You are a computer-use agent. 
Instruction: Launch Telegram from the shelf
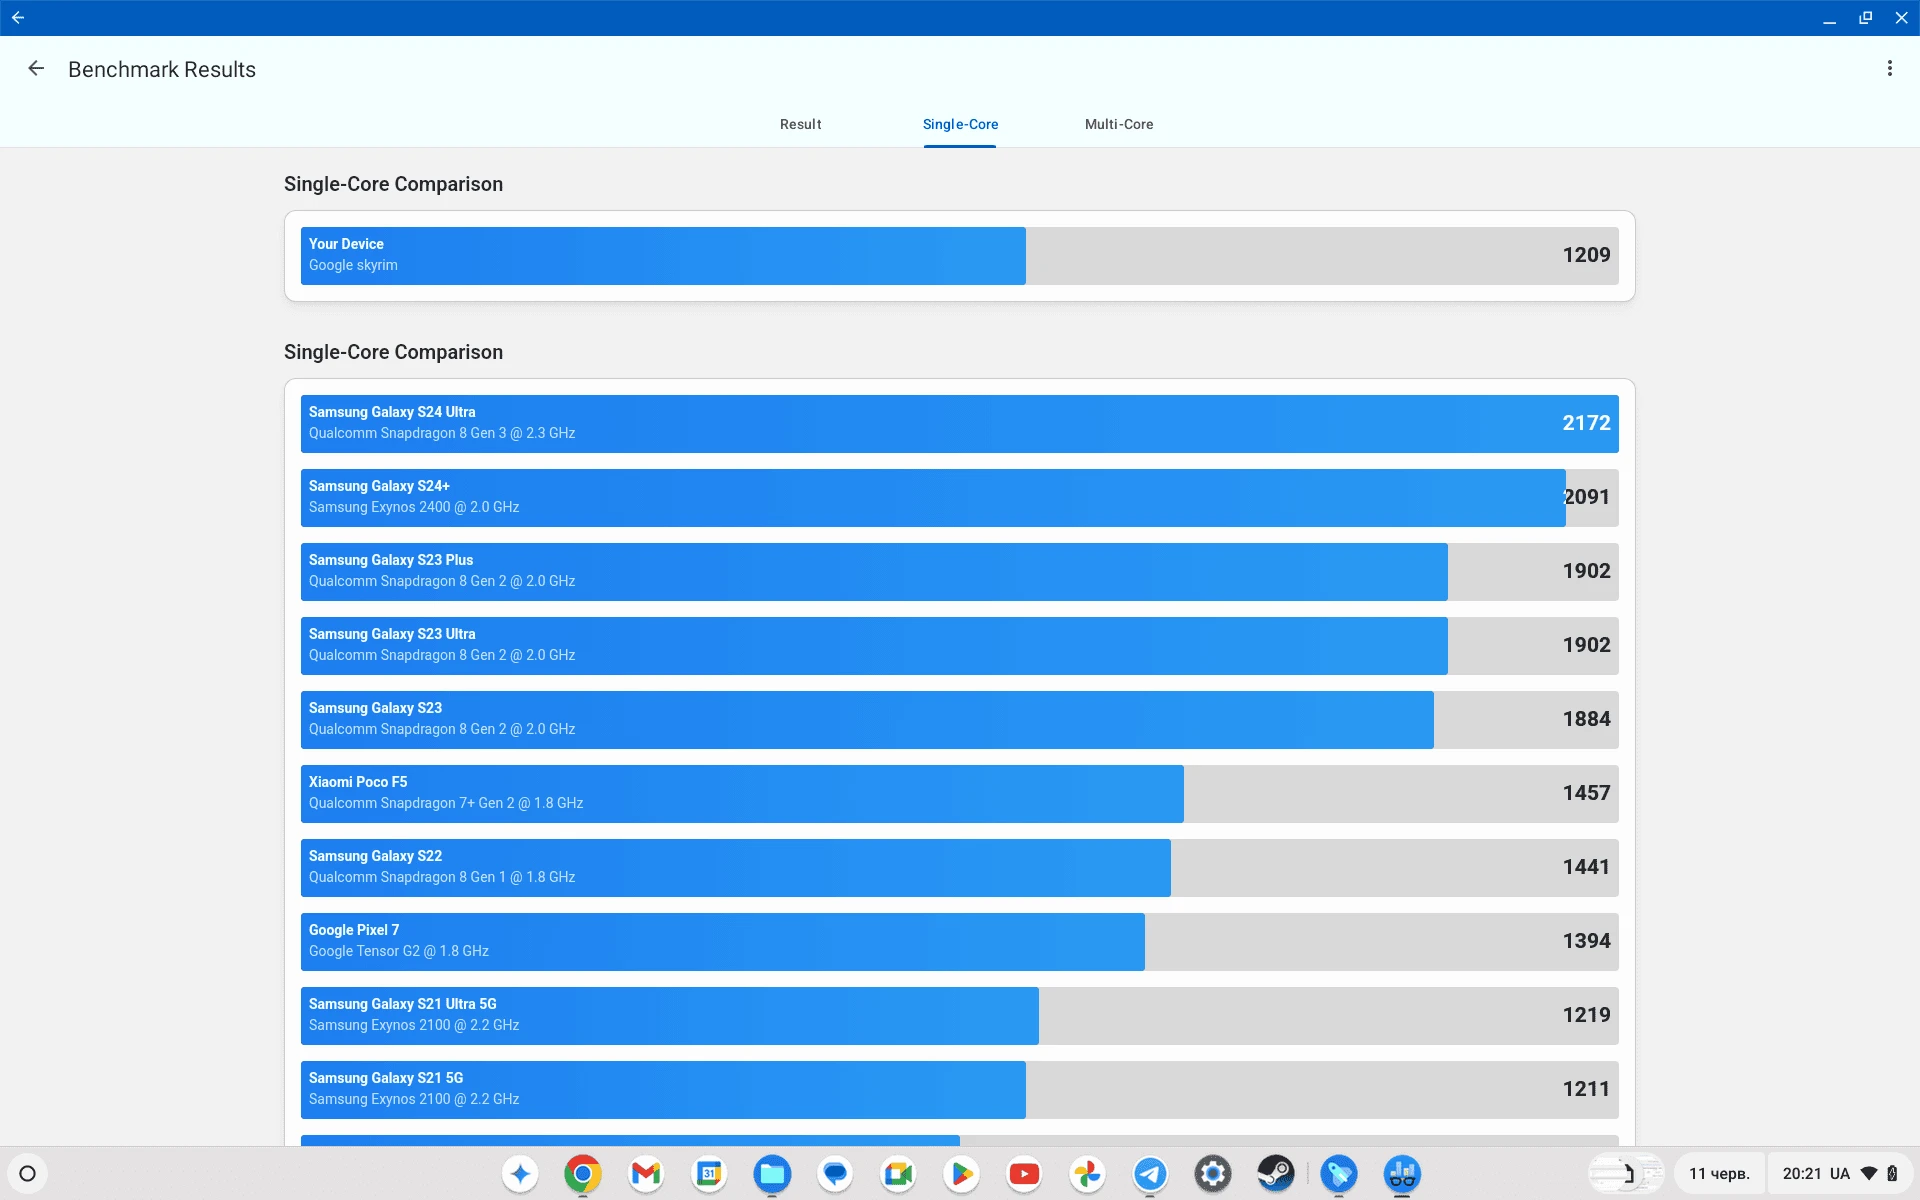click(1150, 1174)
